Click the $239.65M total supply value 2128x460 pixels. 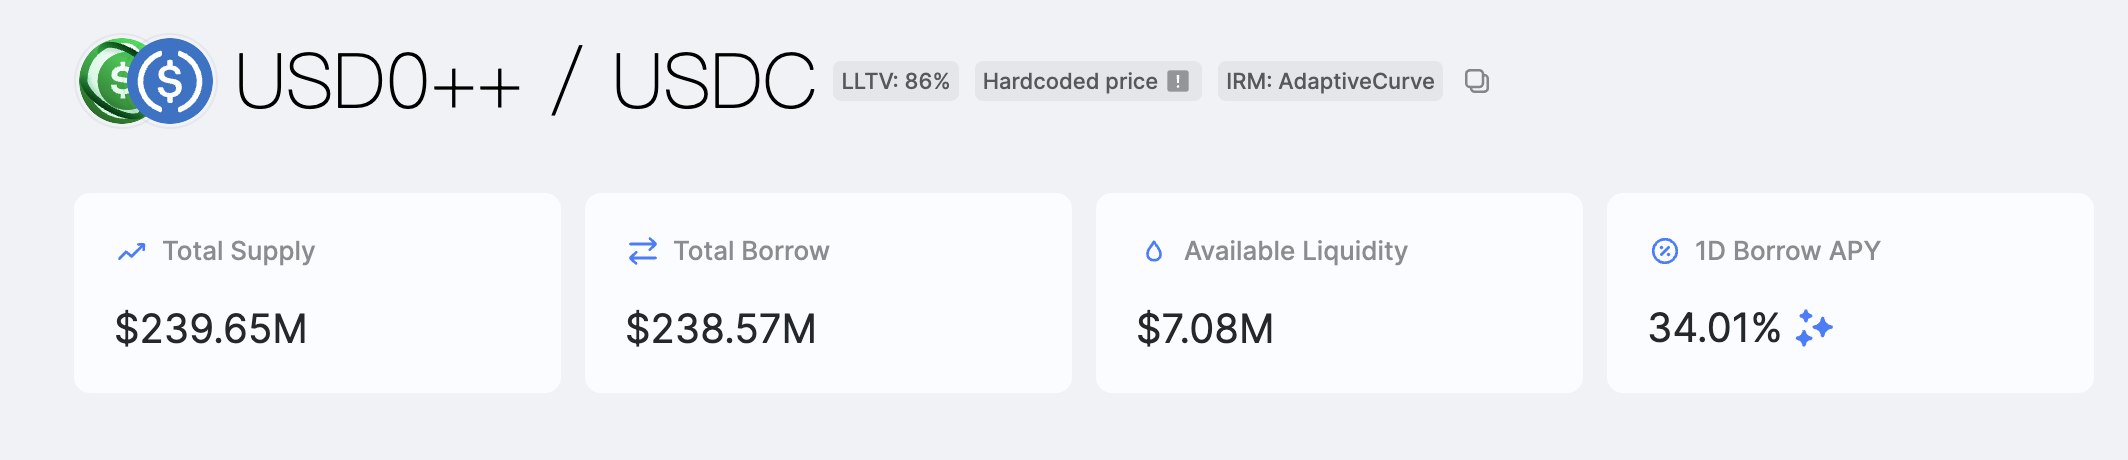click(211, 329)
